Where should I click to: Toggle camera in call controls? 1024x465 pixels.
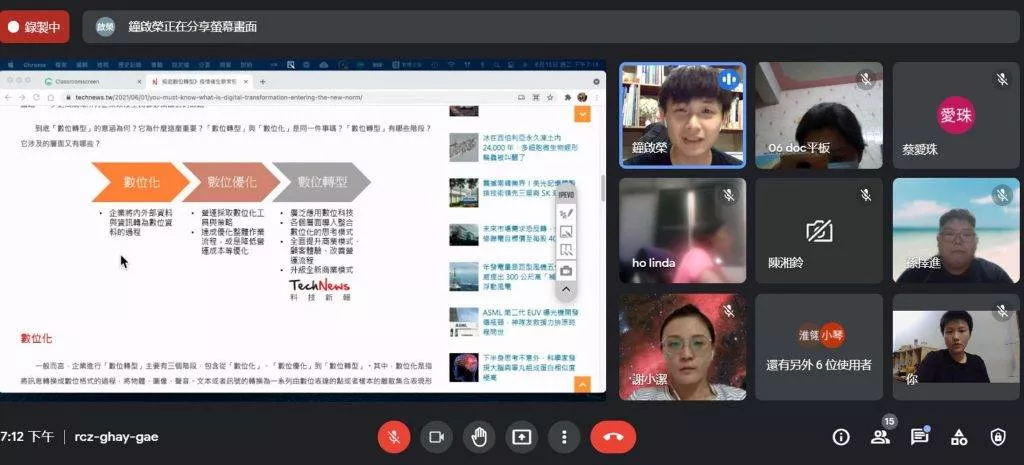[436, 437]
